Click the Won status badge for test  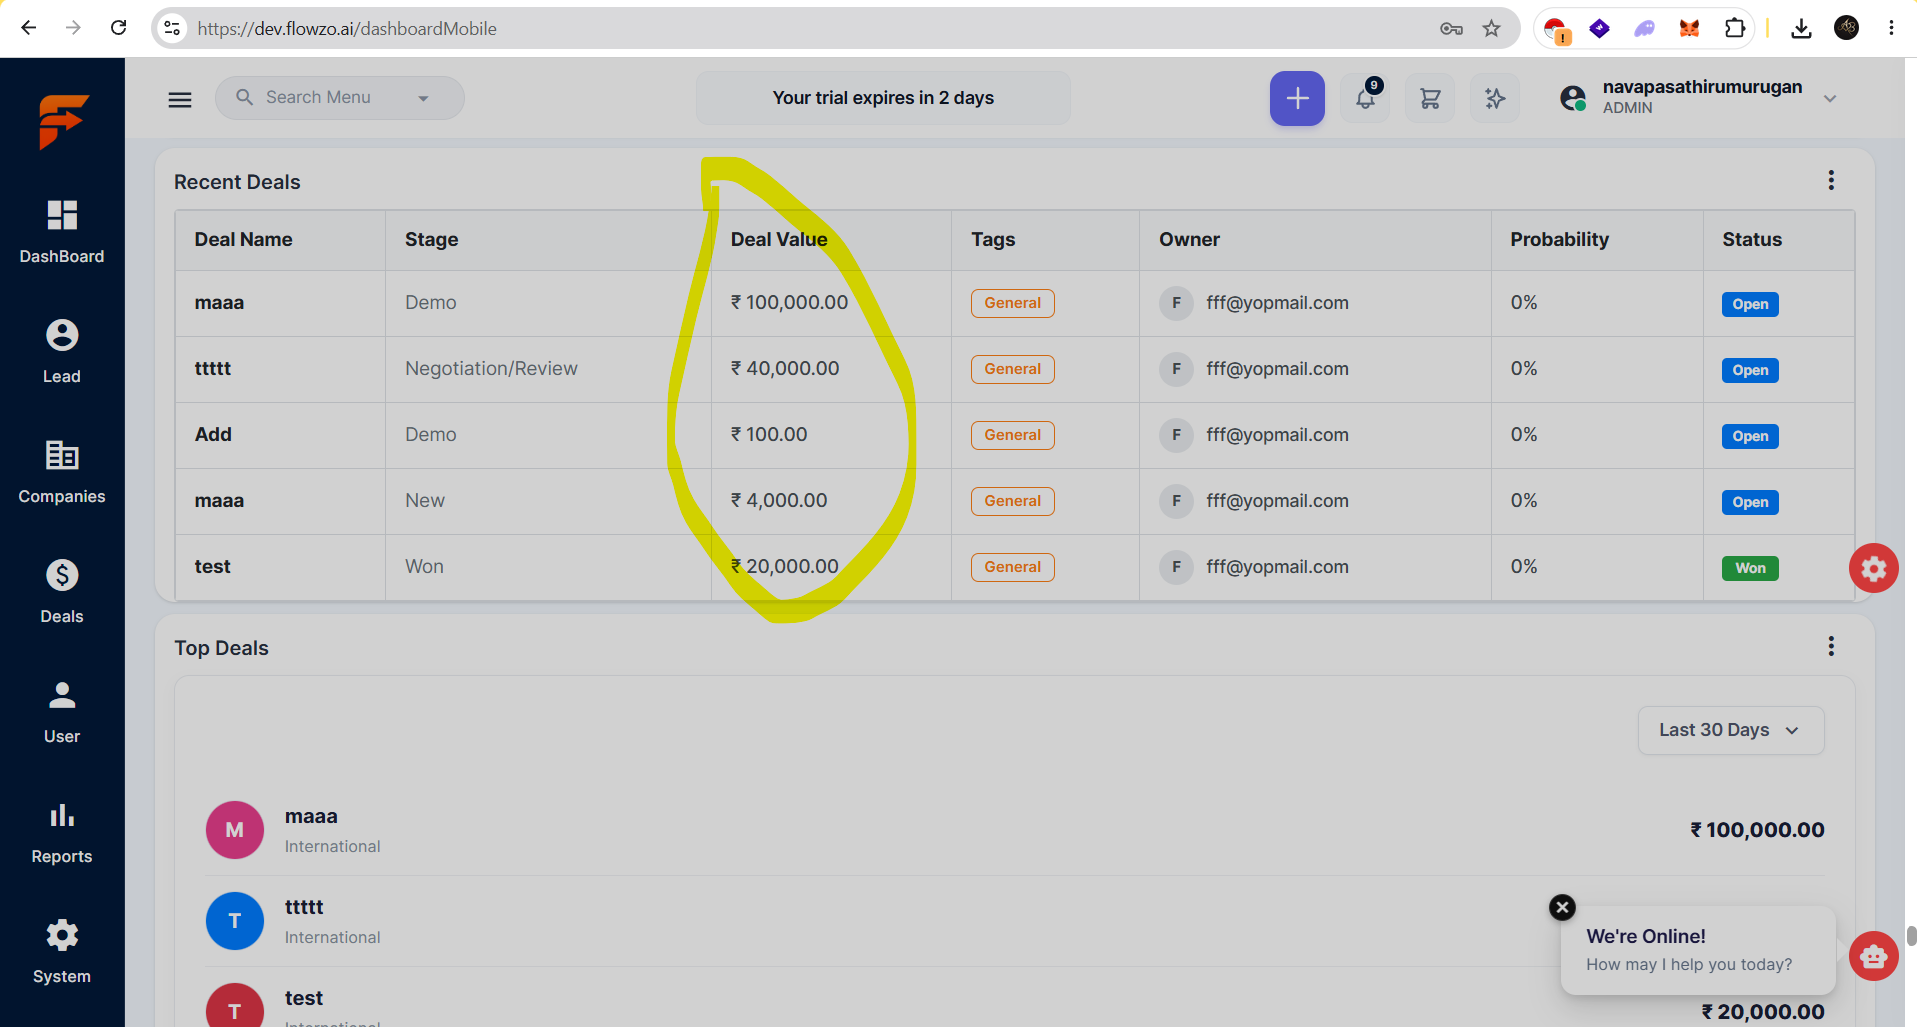pyautogui.click(x=1750, y=568)
